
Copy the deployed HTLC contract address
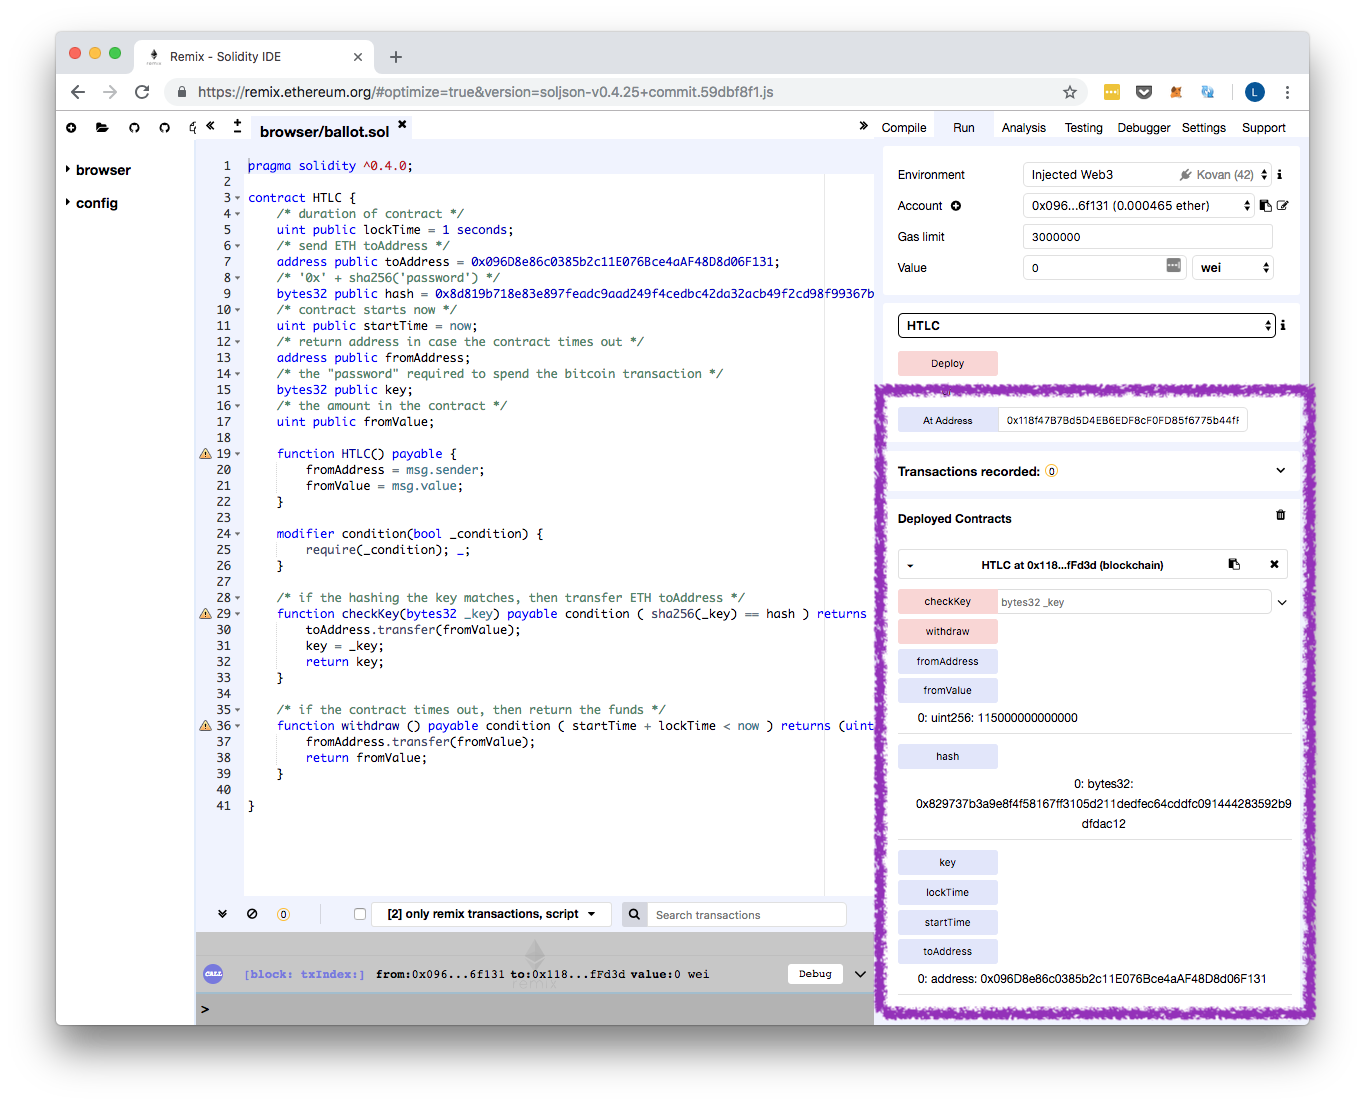coord(1234,565)
